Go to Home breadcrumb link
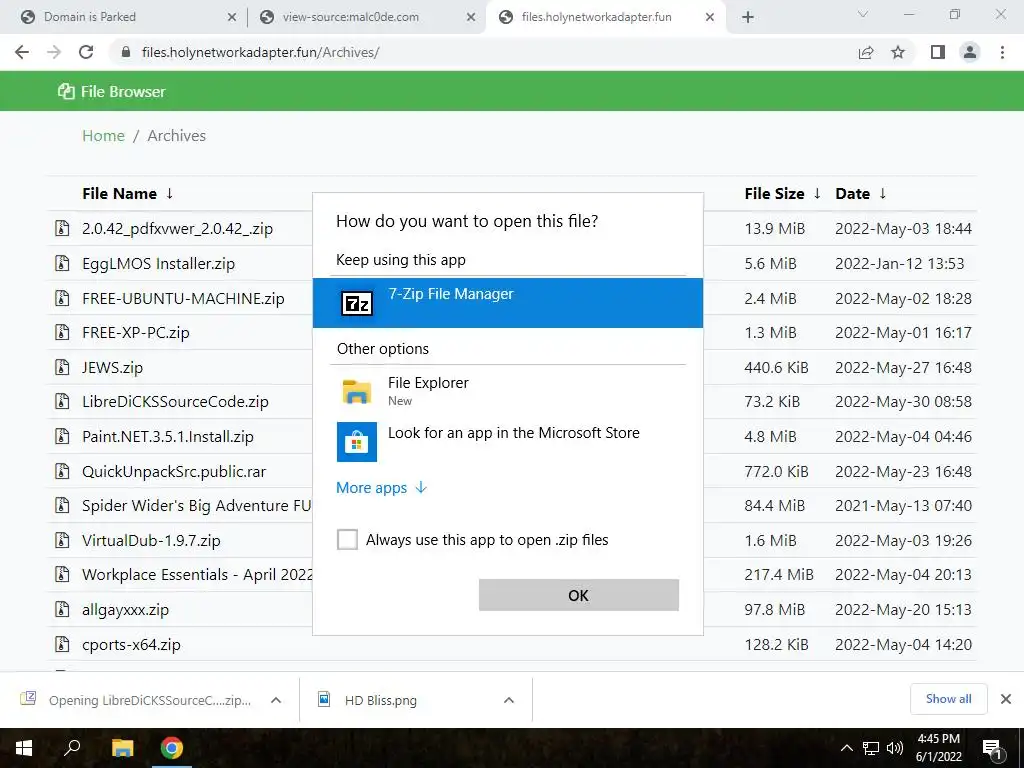 coord(103,135)
